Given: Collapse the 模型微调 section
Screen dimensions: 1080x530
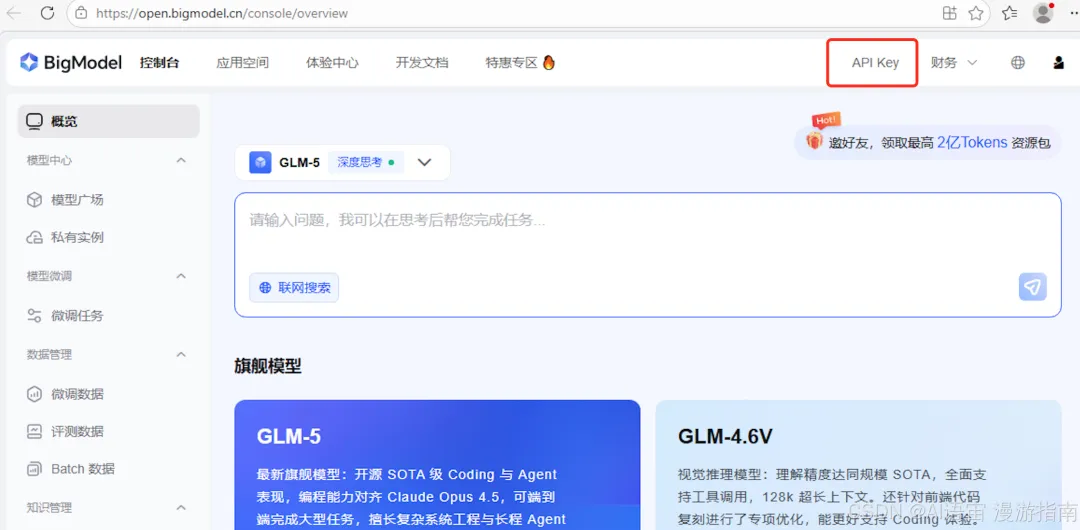Looking at the screenshot, I should [181, 276].
